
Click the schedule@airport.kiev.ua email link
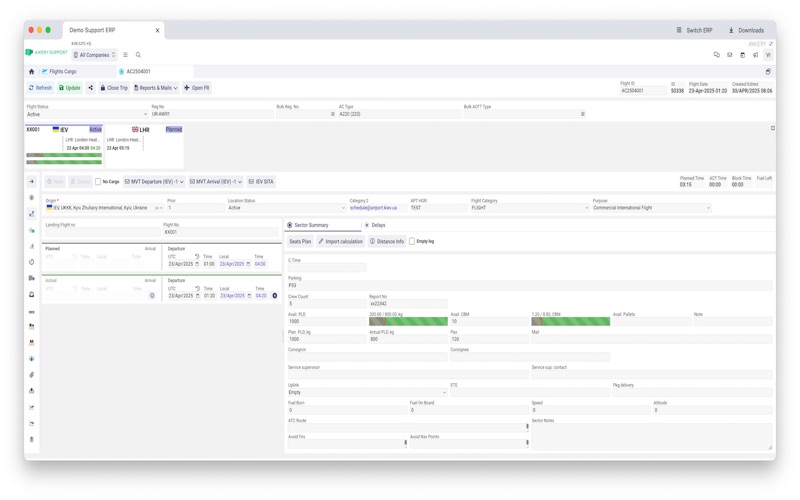373,208
